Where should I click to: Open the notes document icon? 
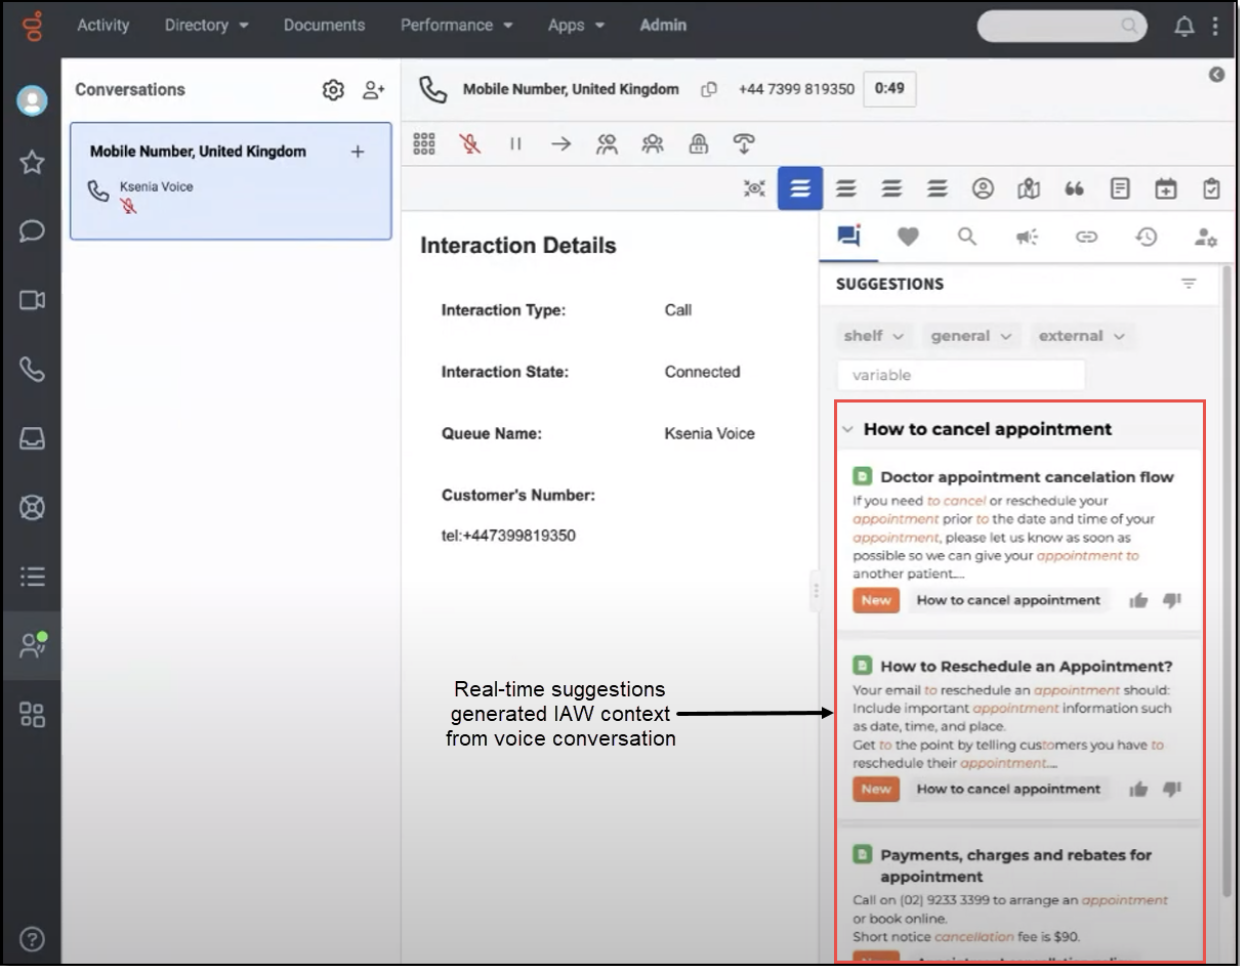[1120, 188]
